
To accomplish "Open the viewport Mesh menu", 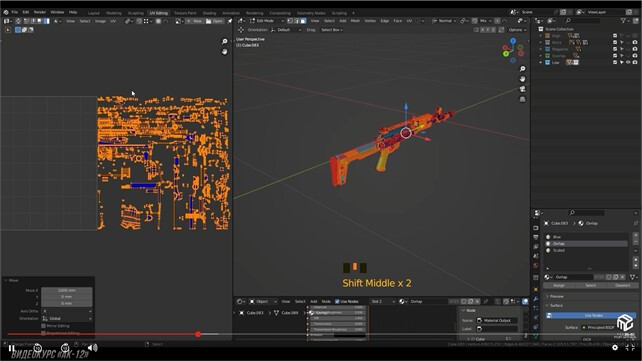I will tap(355, 21).
